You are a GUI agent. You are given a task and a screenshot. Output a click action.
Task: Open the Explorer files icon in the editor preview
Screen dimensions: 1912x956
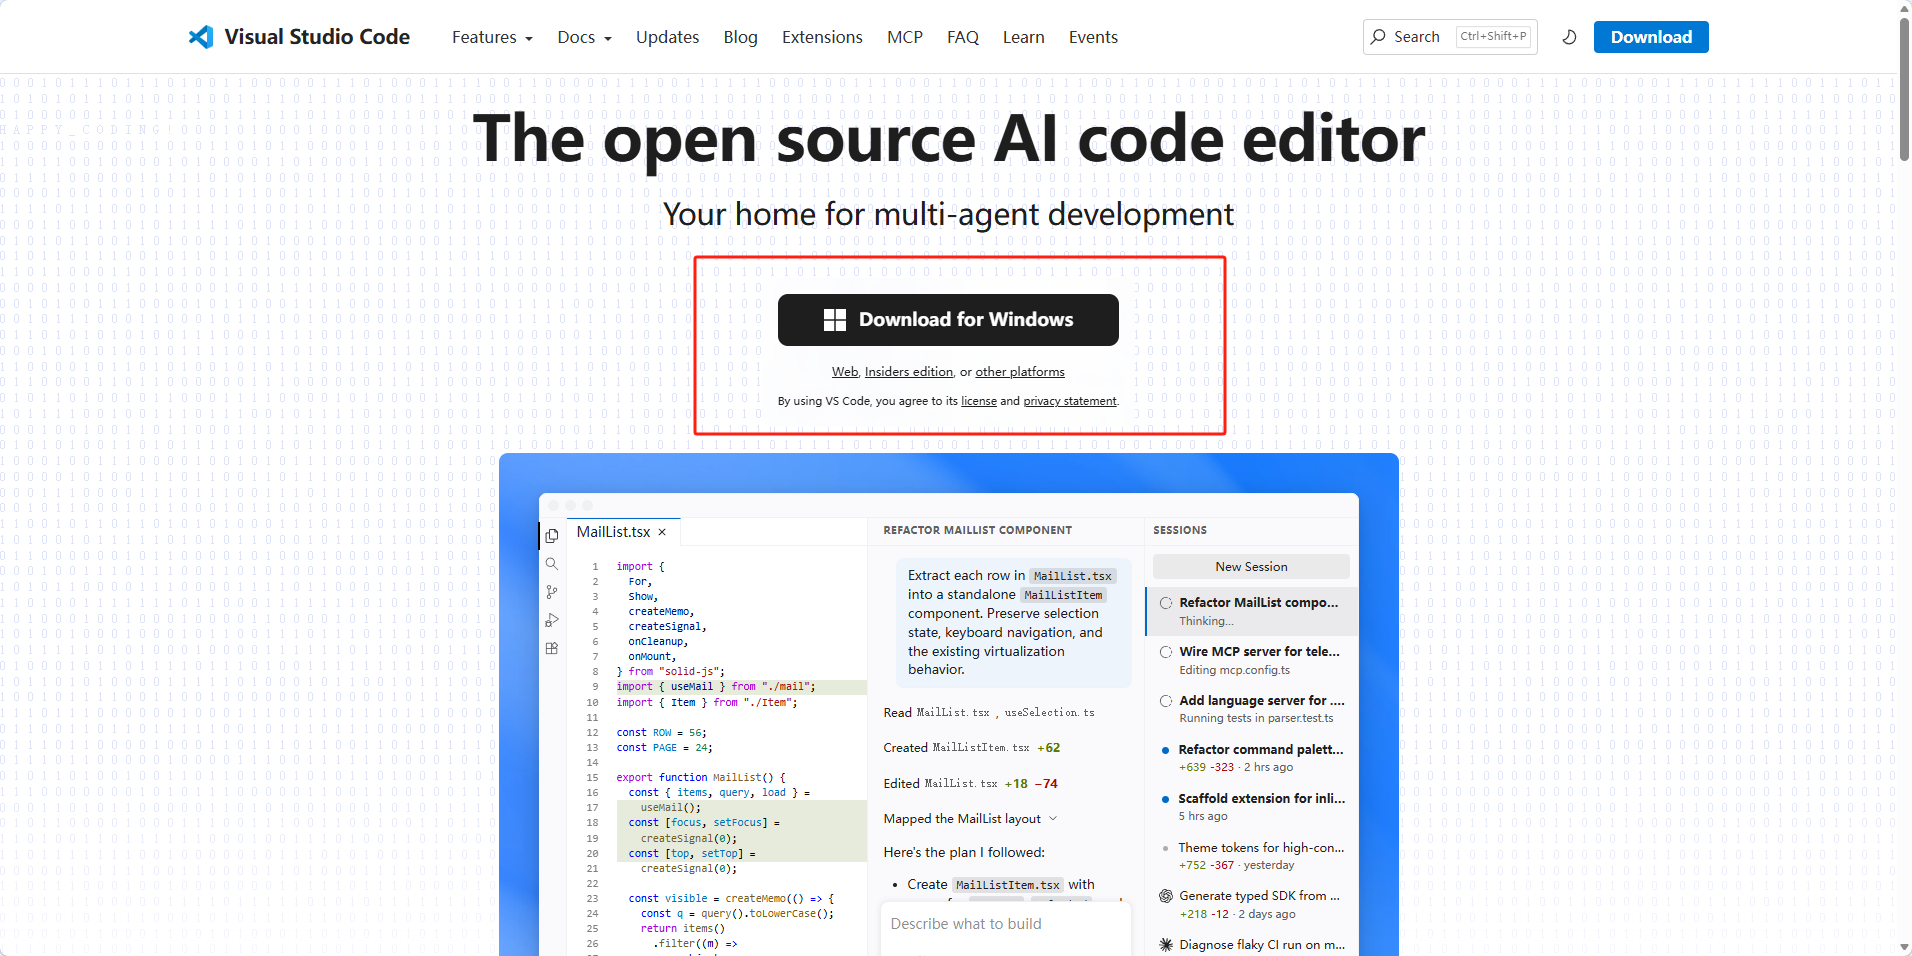tap(552, 536)
